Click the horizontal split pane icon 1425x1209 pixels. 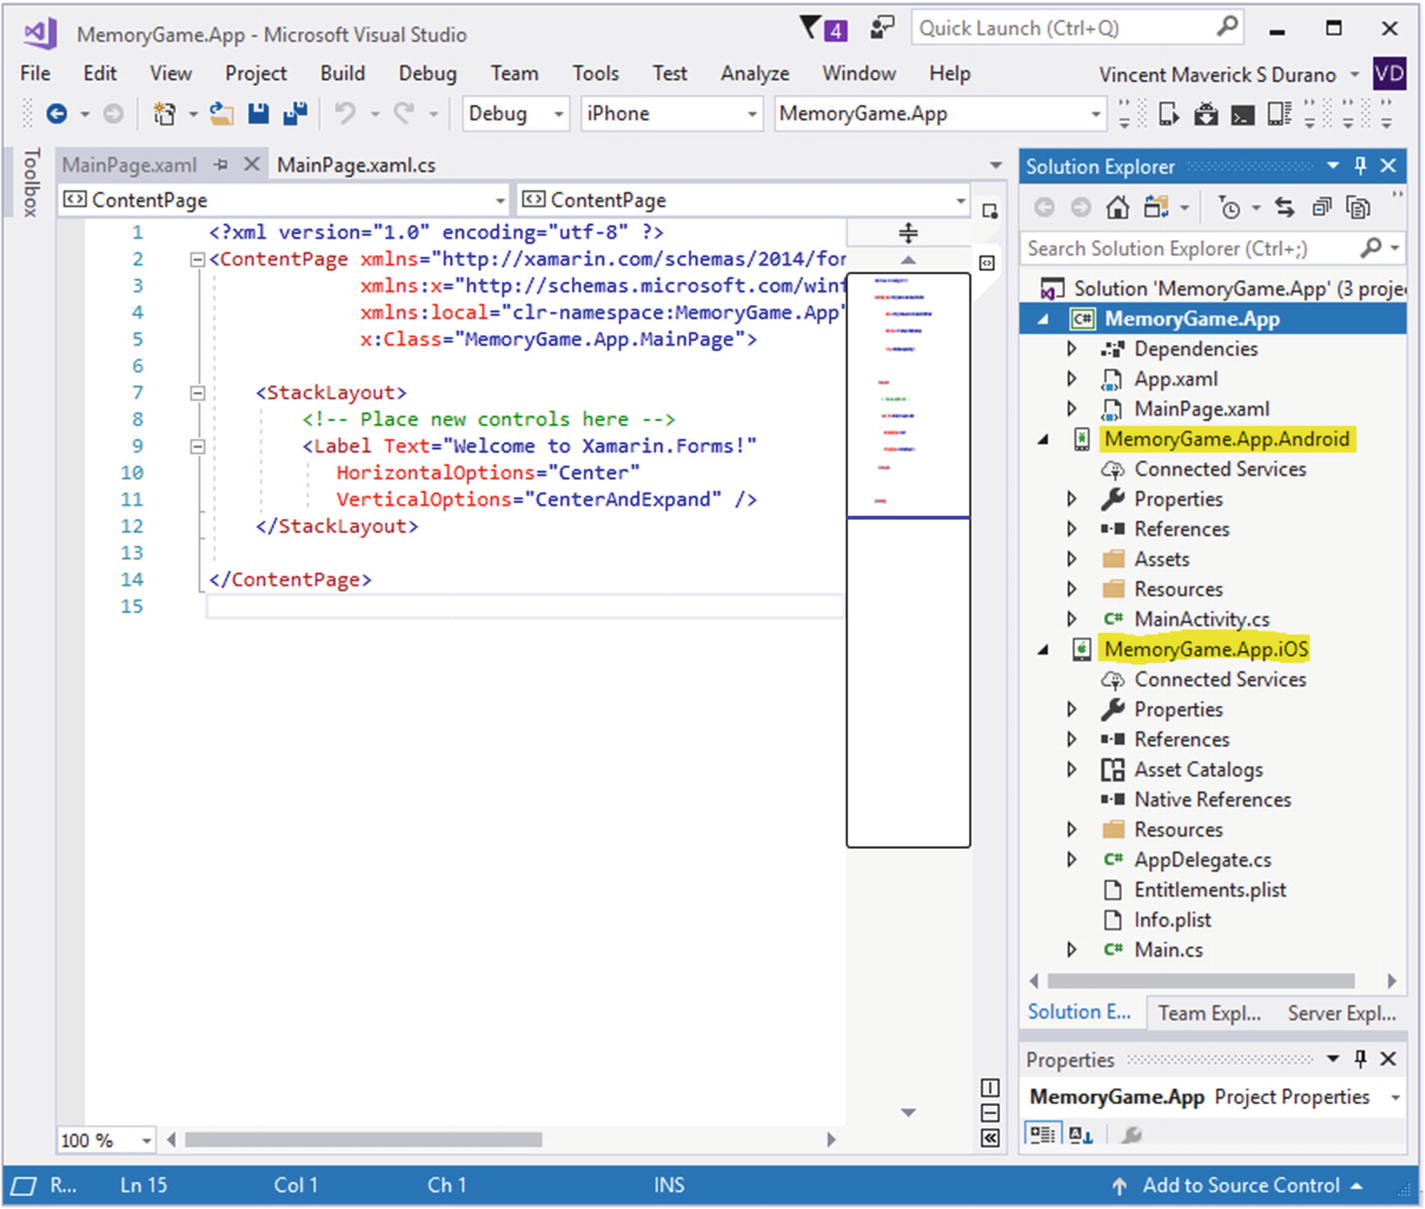coord(990,1113)
